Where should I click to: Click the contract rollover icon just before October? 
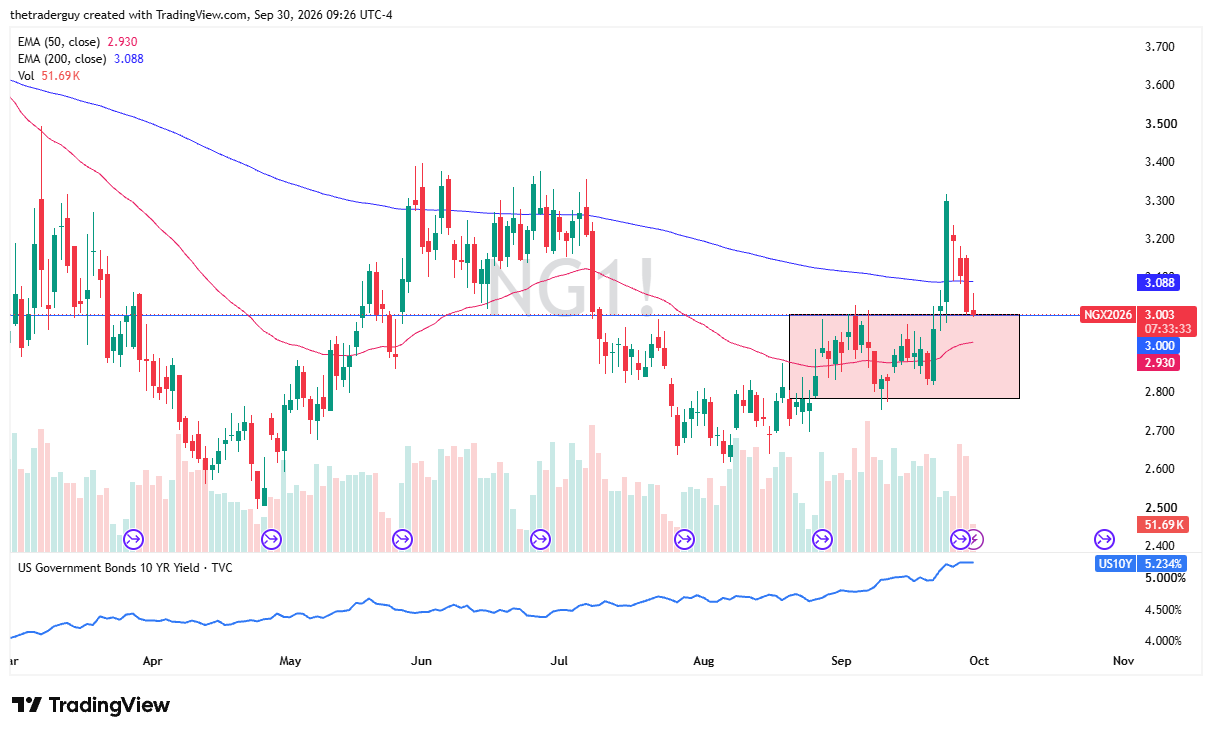pos(959,540)
